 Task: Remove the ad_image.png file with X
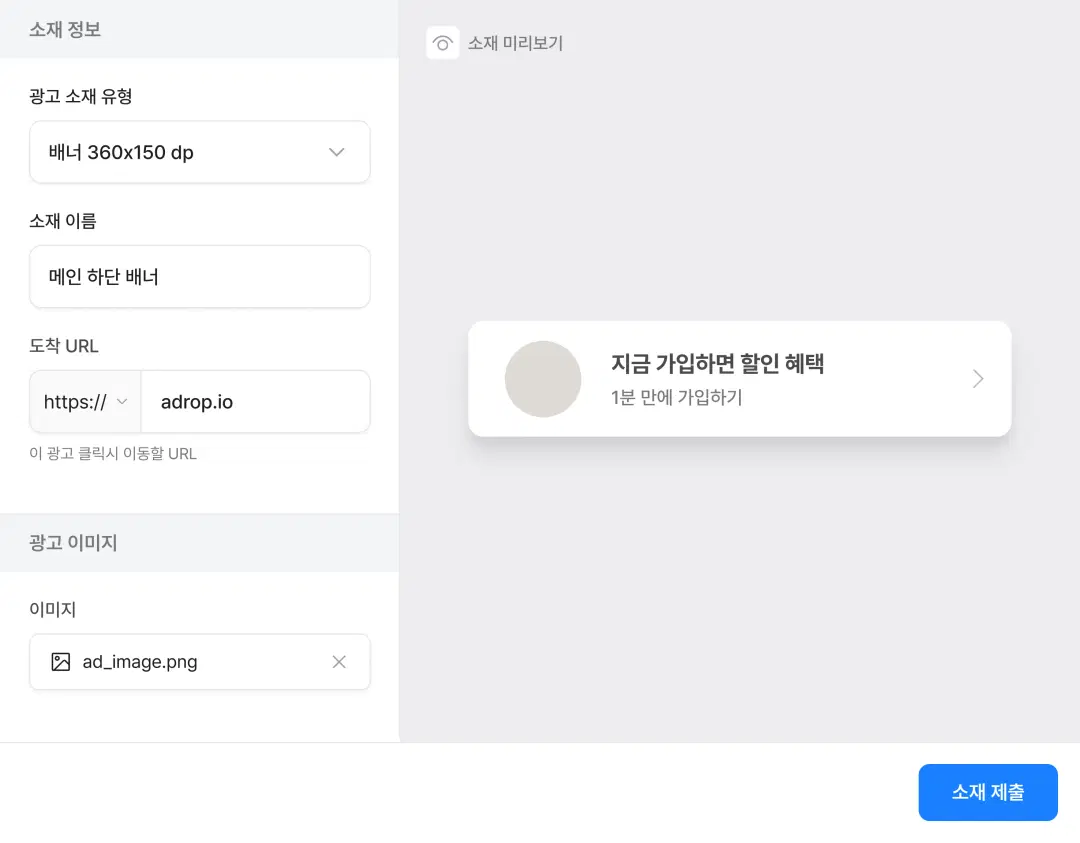(339, 662)
